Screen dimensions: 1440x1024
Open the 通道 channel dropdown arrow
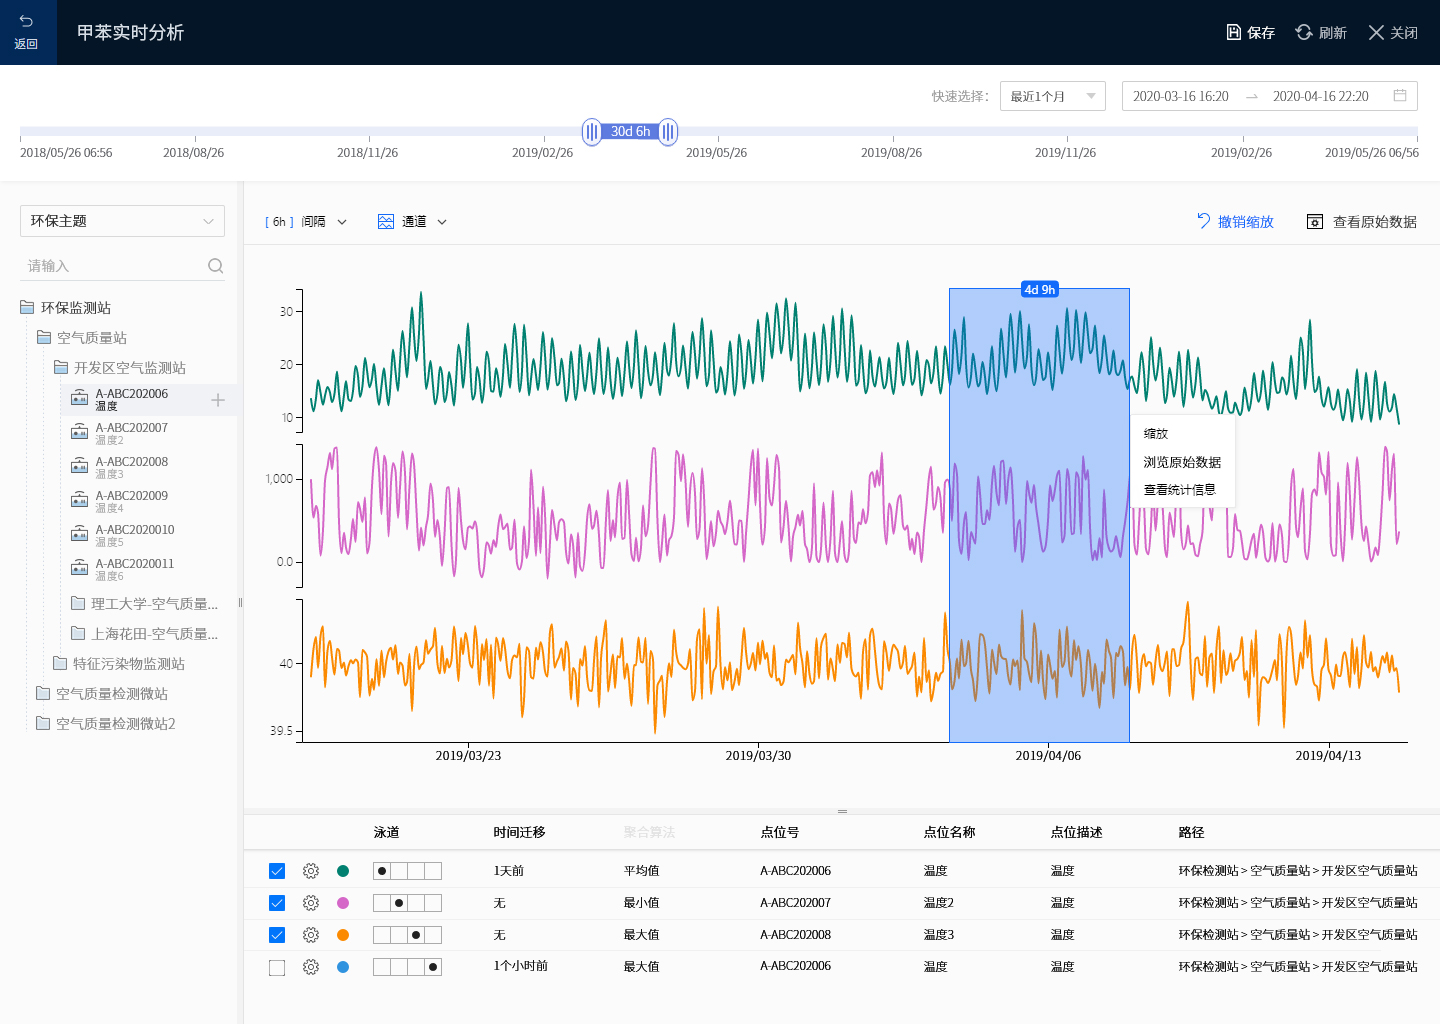442,222
